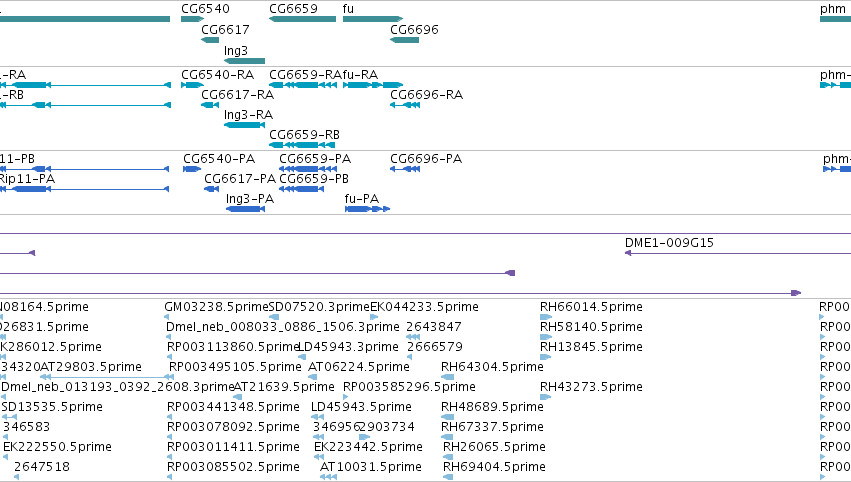Click the RP003085502.5prime EST label

coord(233,467)
